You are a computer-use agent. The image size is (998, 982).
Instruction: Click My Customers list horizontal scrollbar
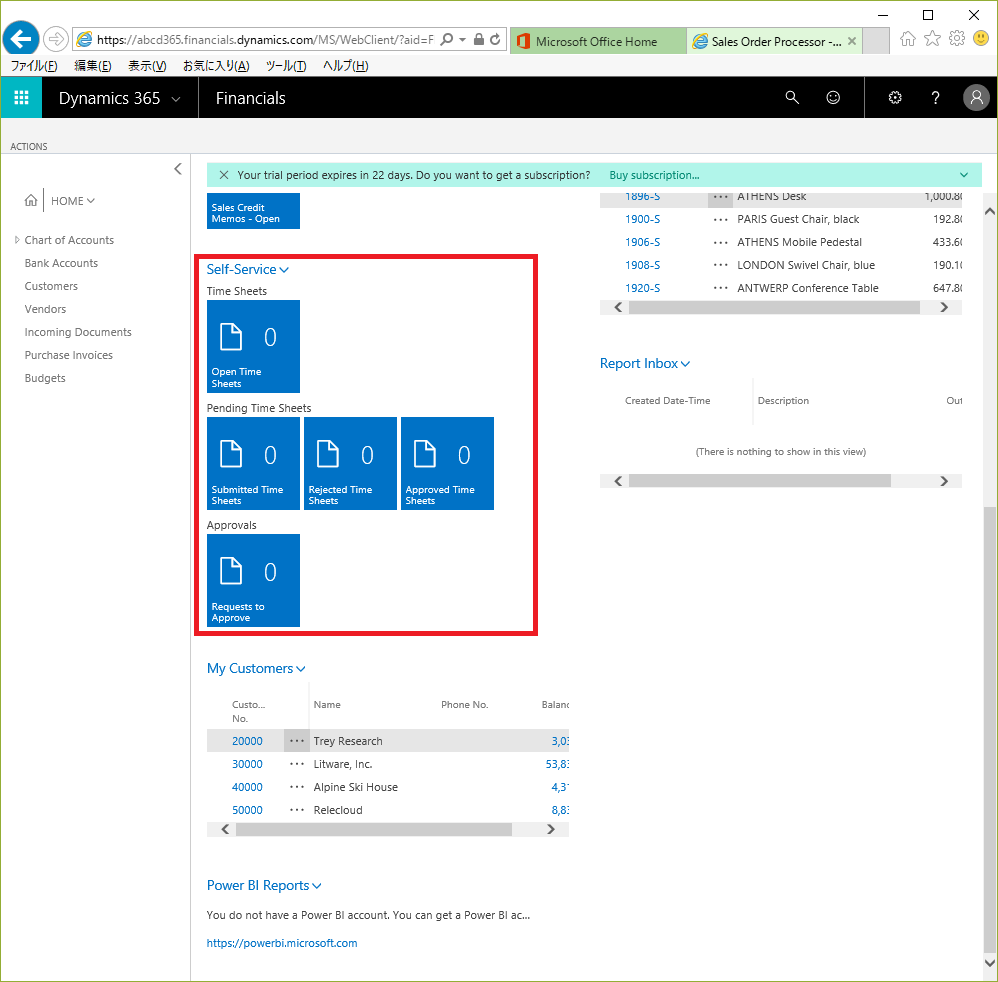[x=374, y=829]
